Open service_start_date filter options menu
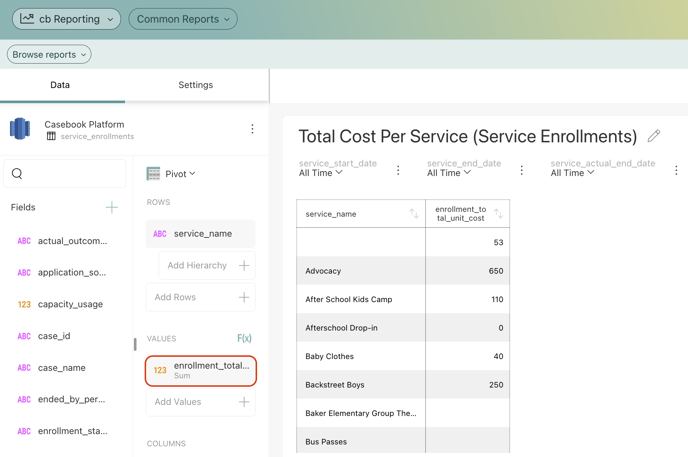 (398, 171)
